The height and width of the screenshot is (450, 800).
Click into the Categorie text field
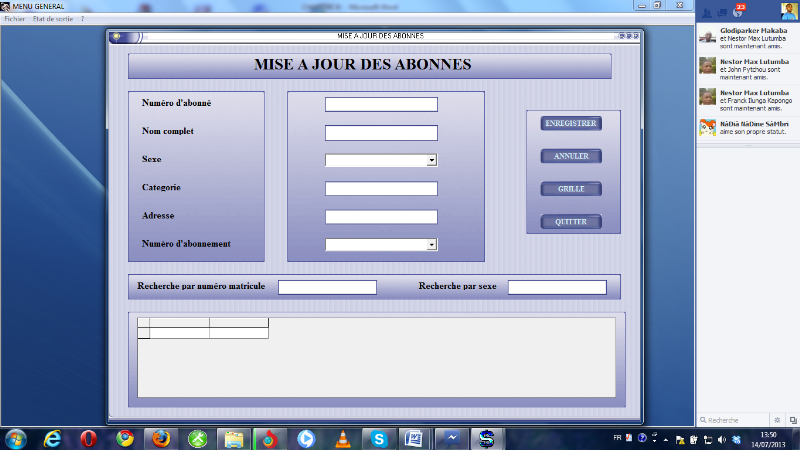click(x=381, y=189)
